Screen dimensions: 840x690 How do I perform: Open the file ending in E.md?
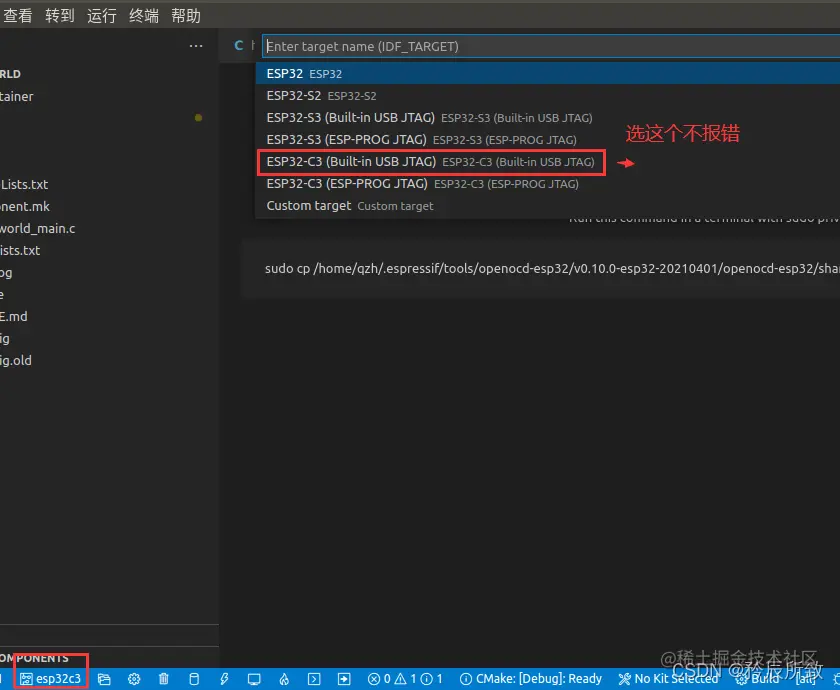point(13,316)
